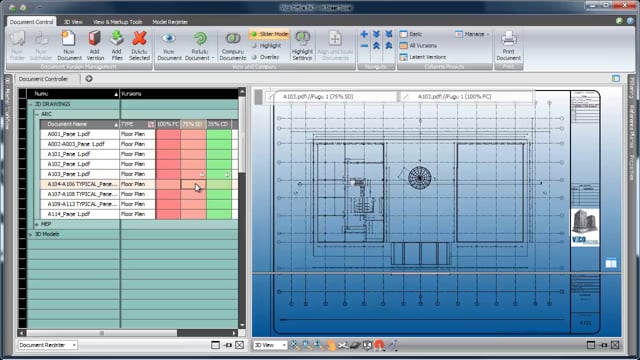Click the 25% CD green cell for A101
This screenshot has width=640, height=360.
[x=219, y=154]
